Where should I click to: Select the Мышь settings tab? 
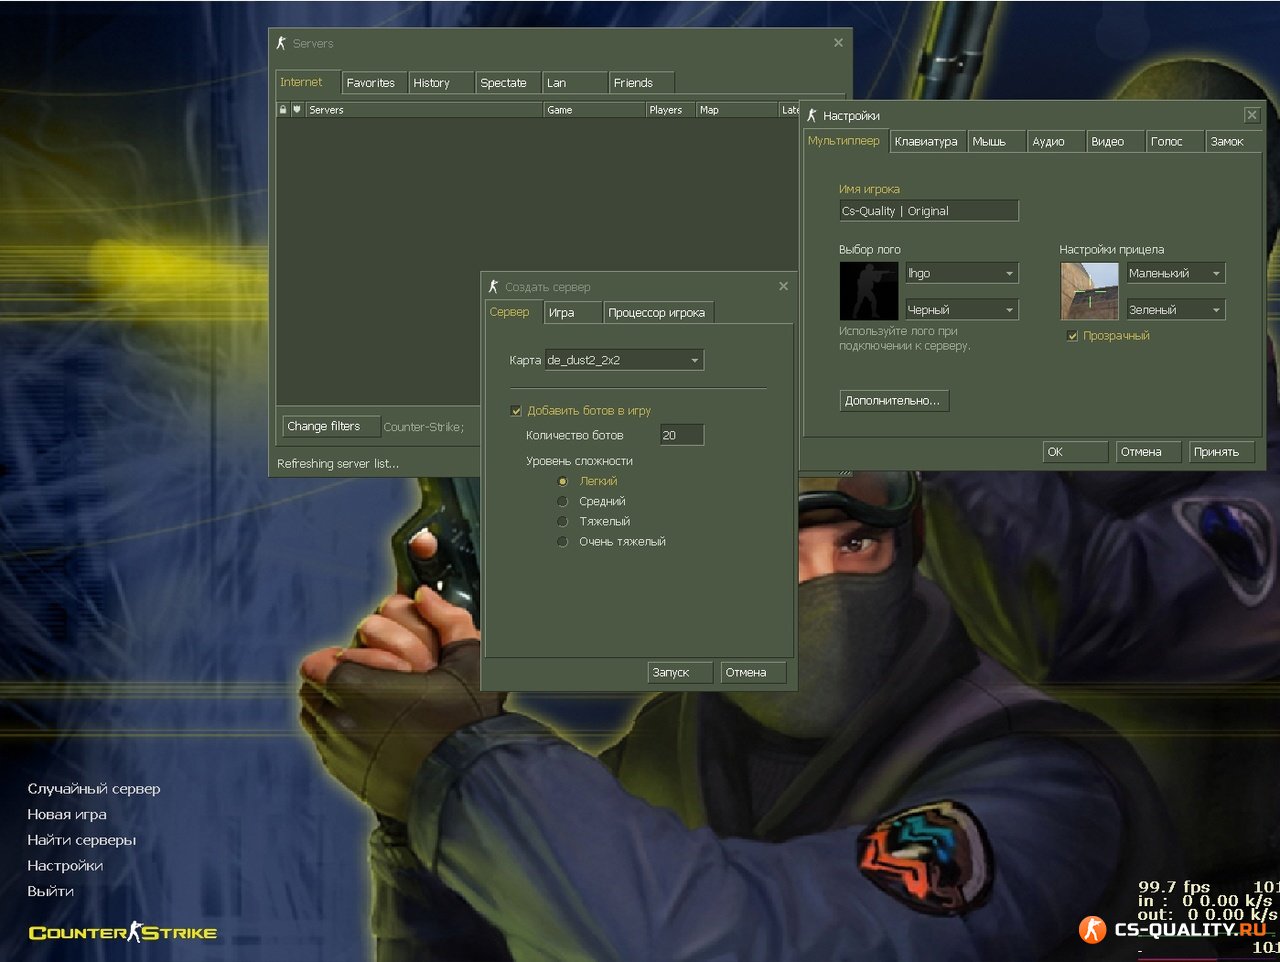(x=997, y=142)
